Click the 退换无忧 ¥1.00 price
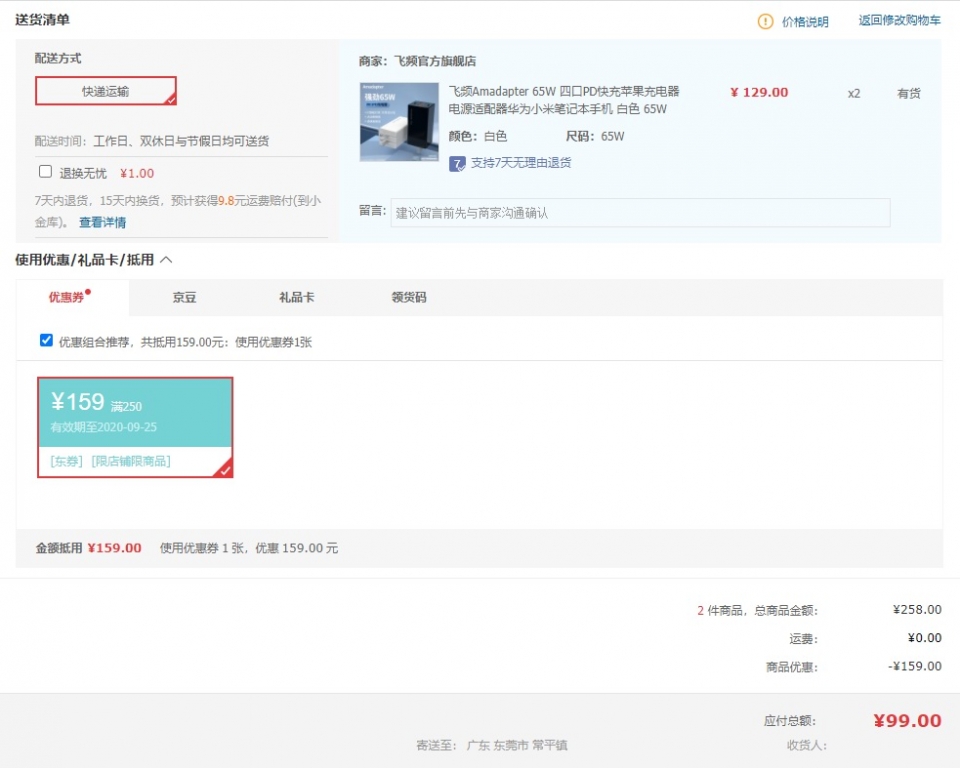The image size is (960, 768). 137,173
